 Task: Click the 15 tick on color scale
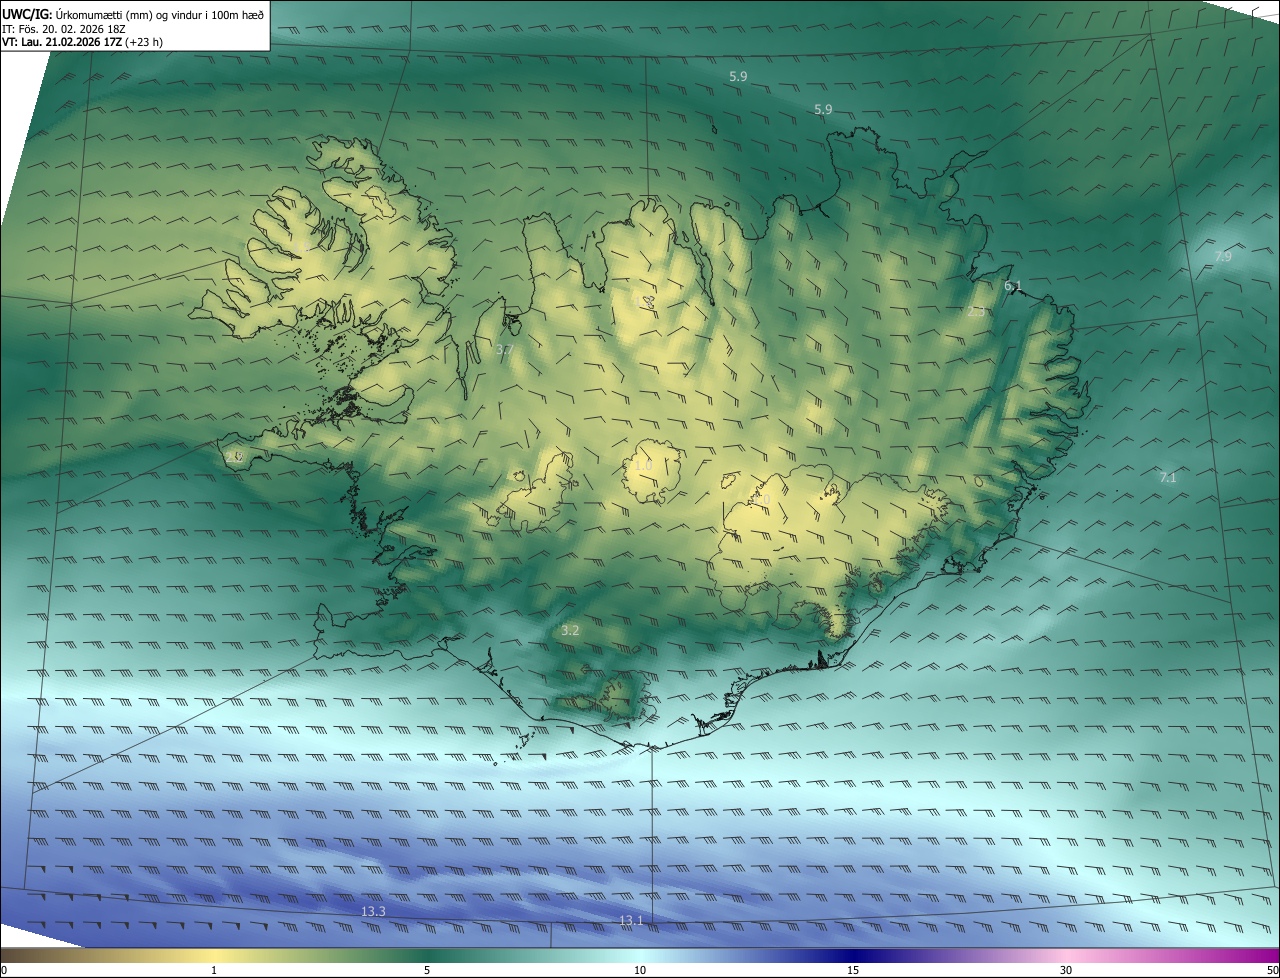853,970
